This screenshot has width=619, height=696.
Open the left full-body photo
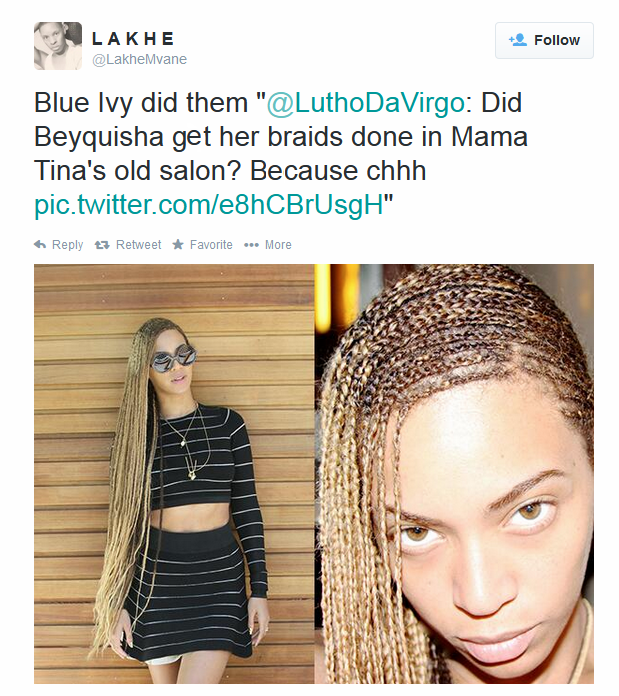coord(174,474)
